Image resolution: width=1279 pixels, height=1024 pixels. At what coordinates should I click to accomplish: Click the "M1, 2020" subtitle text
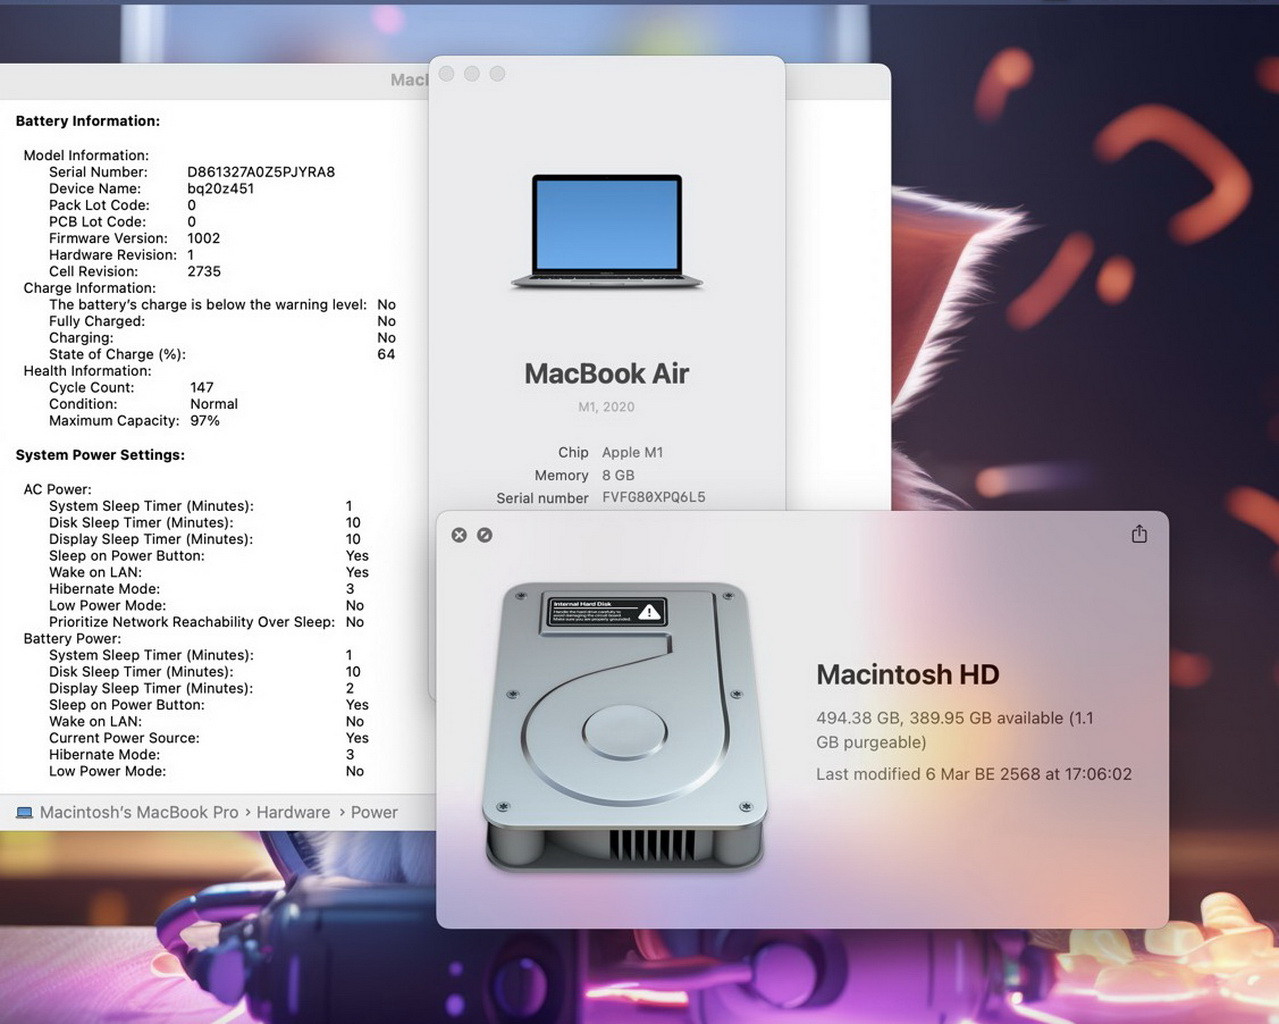click(x=606, y=407)
